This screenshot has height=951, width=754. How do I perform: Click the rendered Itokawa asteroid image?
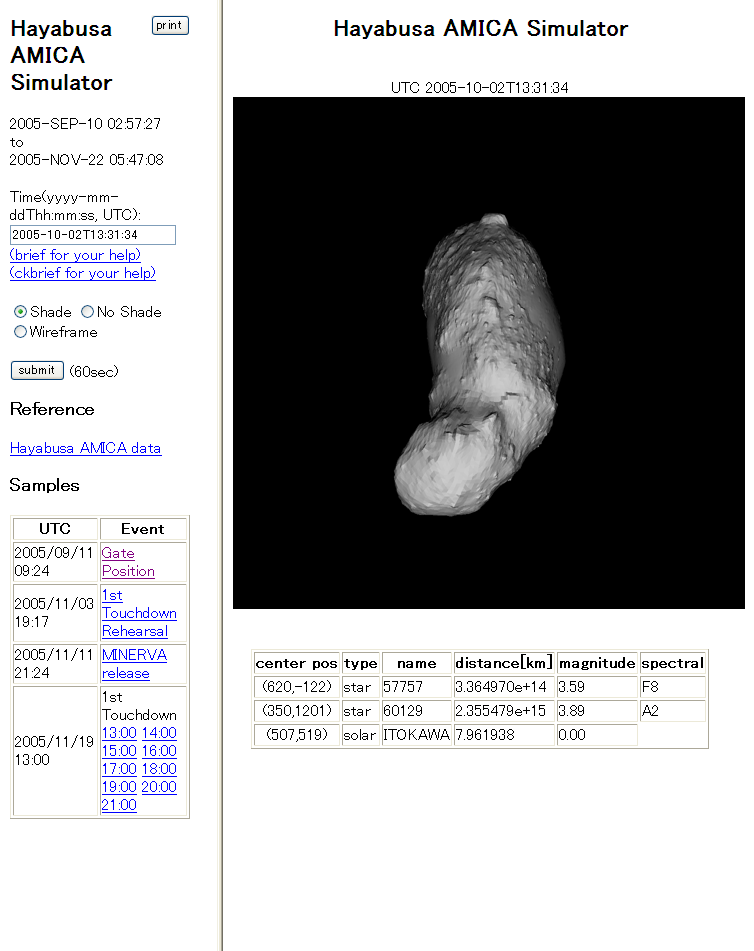pos(489,353)
